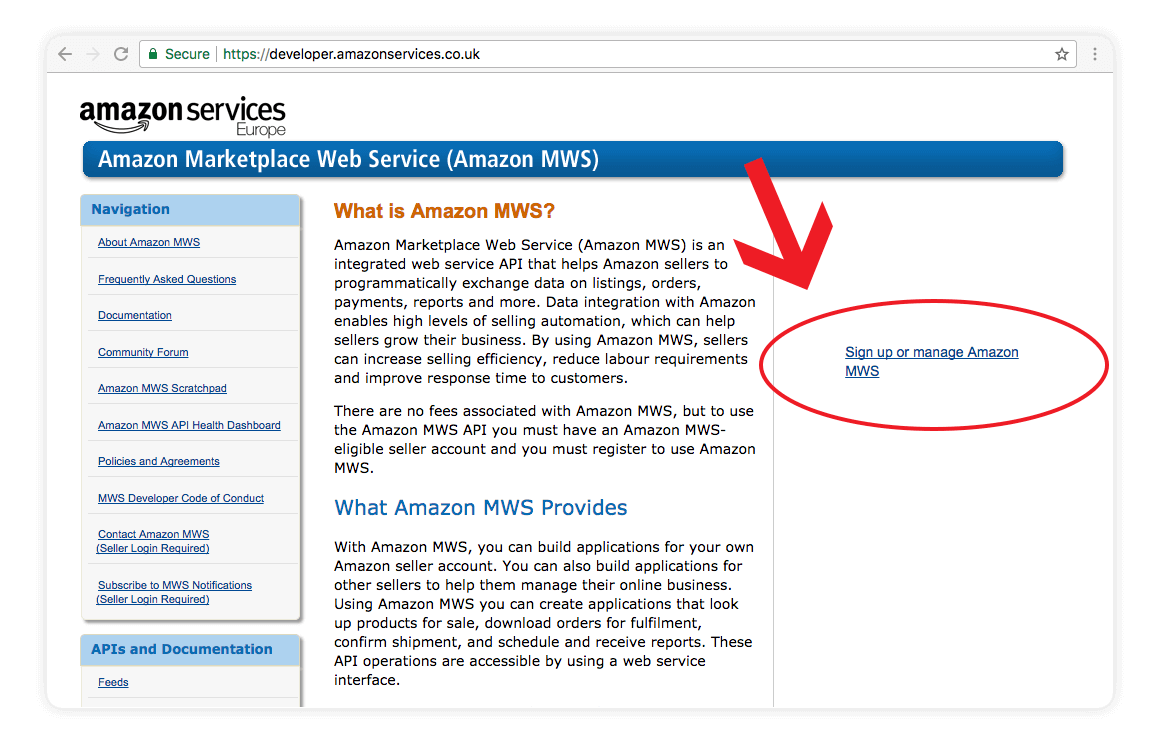Click Sign up or manage Amazon MWS
Viewport: 1160px width, 744px height.
pyautogui.click(x=931, y=362)
